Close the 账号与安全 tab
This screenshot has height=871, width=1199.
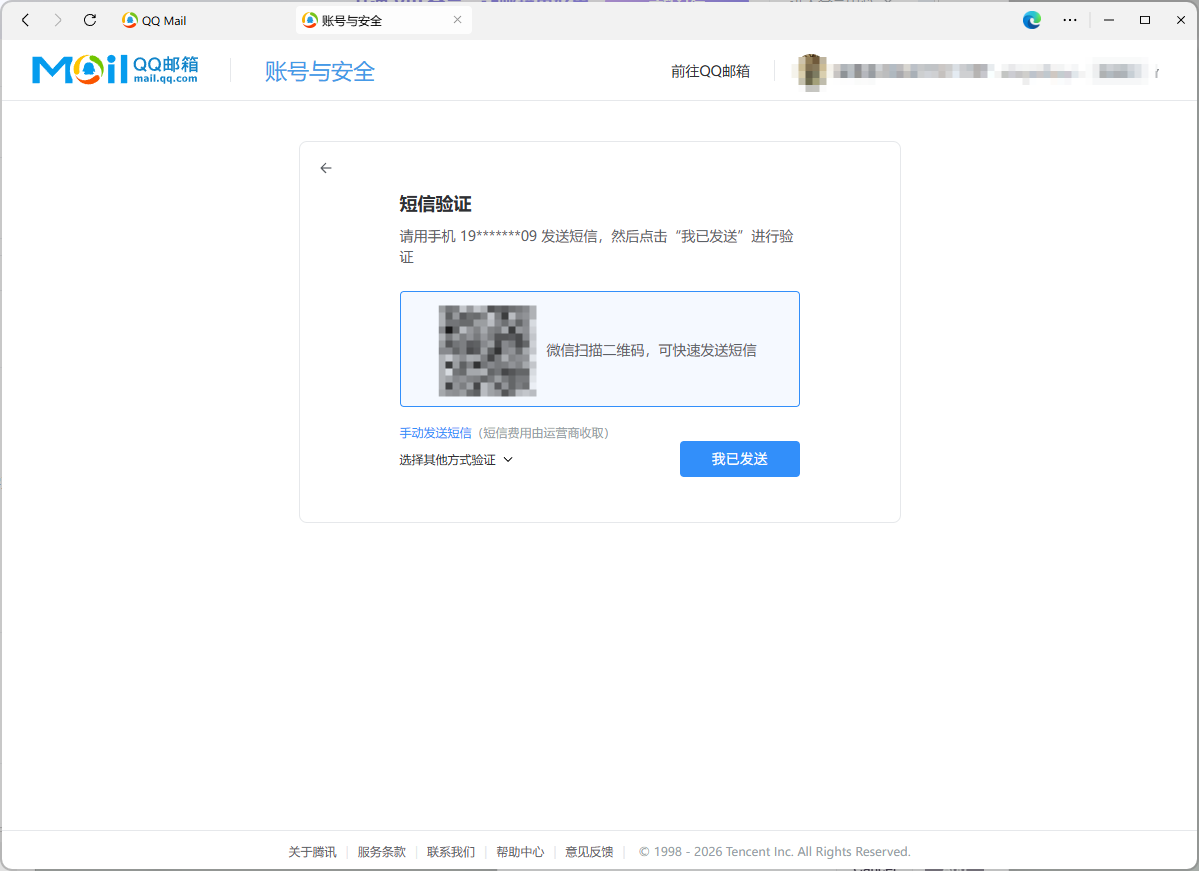(x=457, y=19)
